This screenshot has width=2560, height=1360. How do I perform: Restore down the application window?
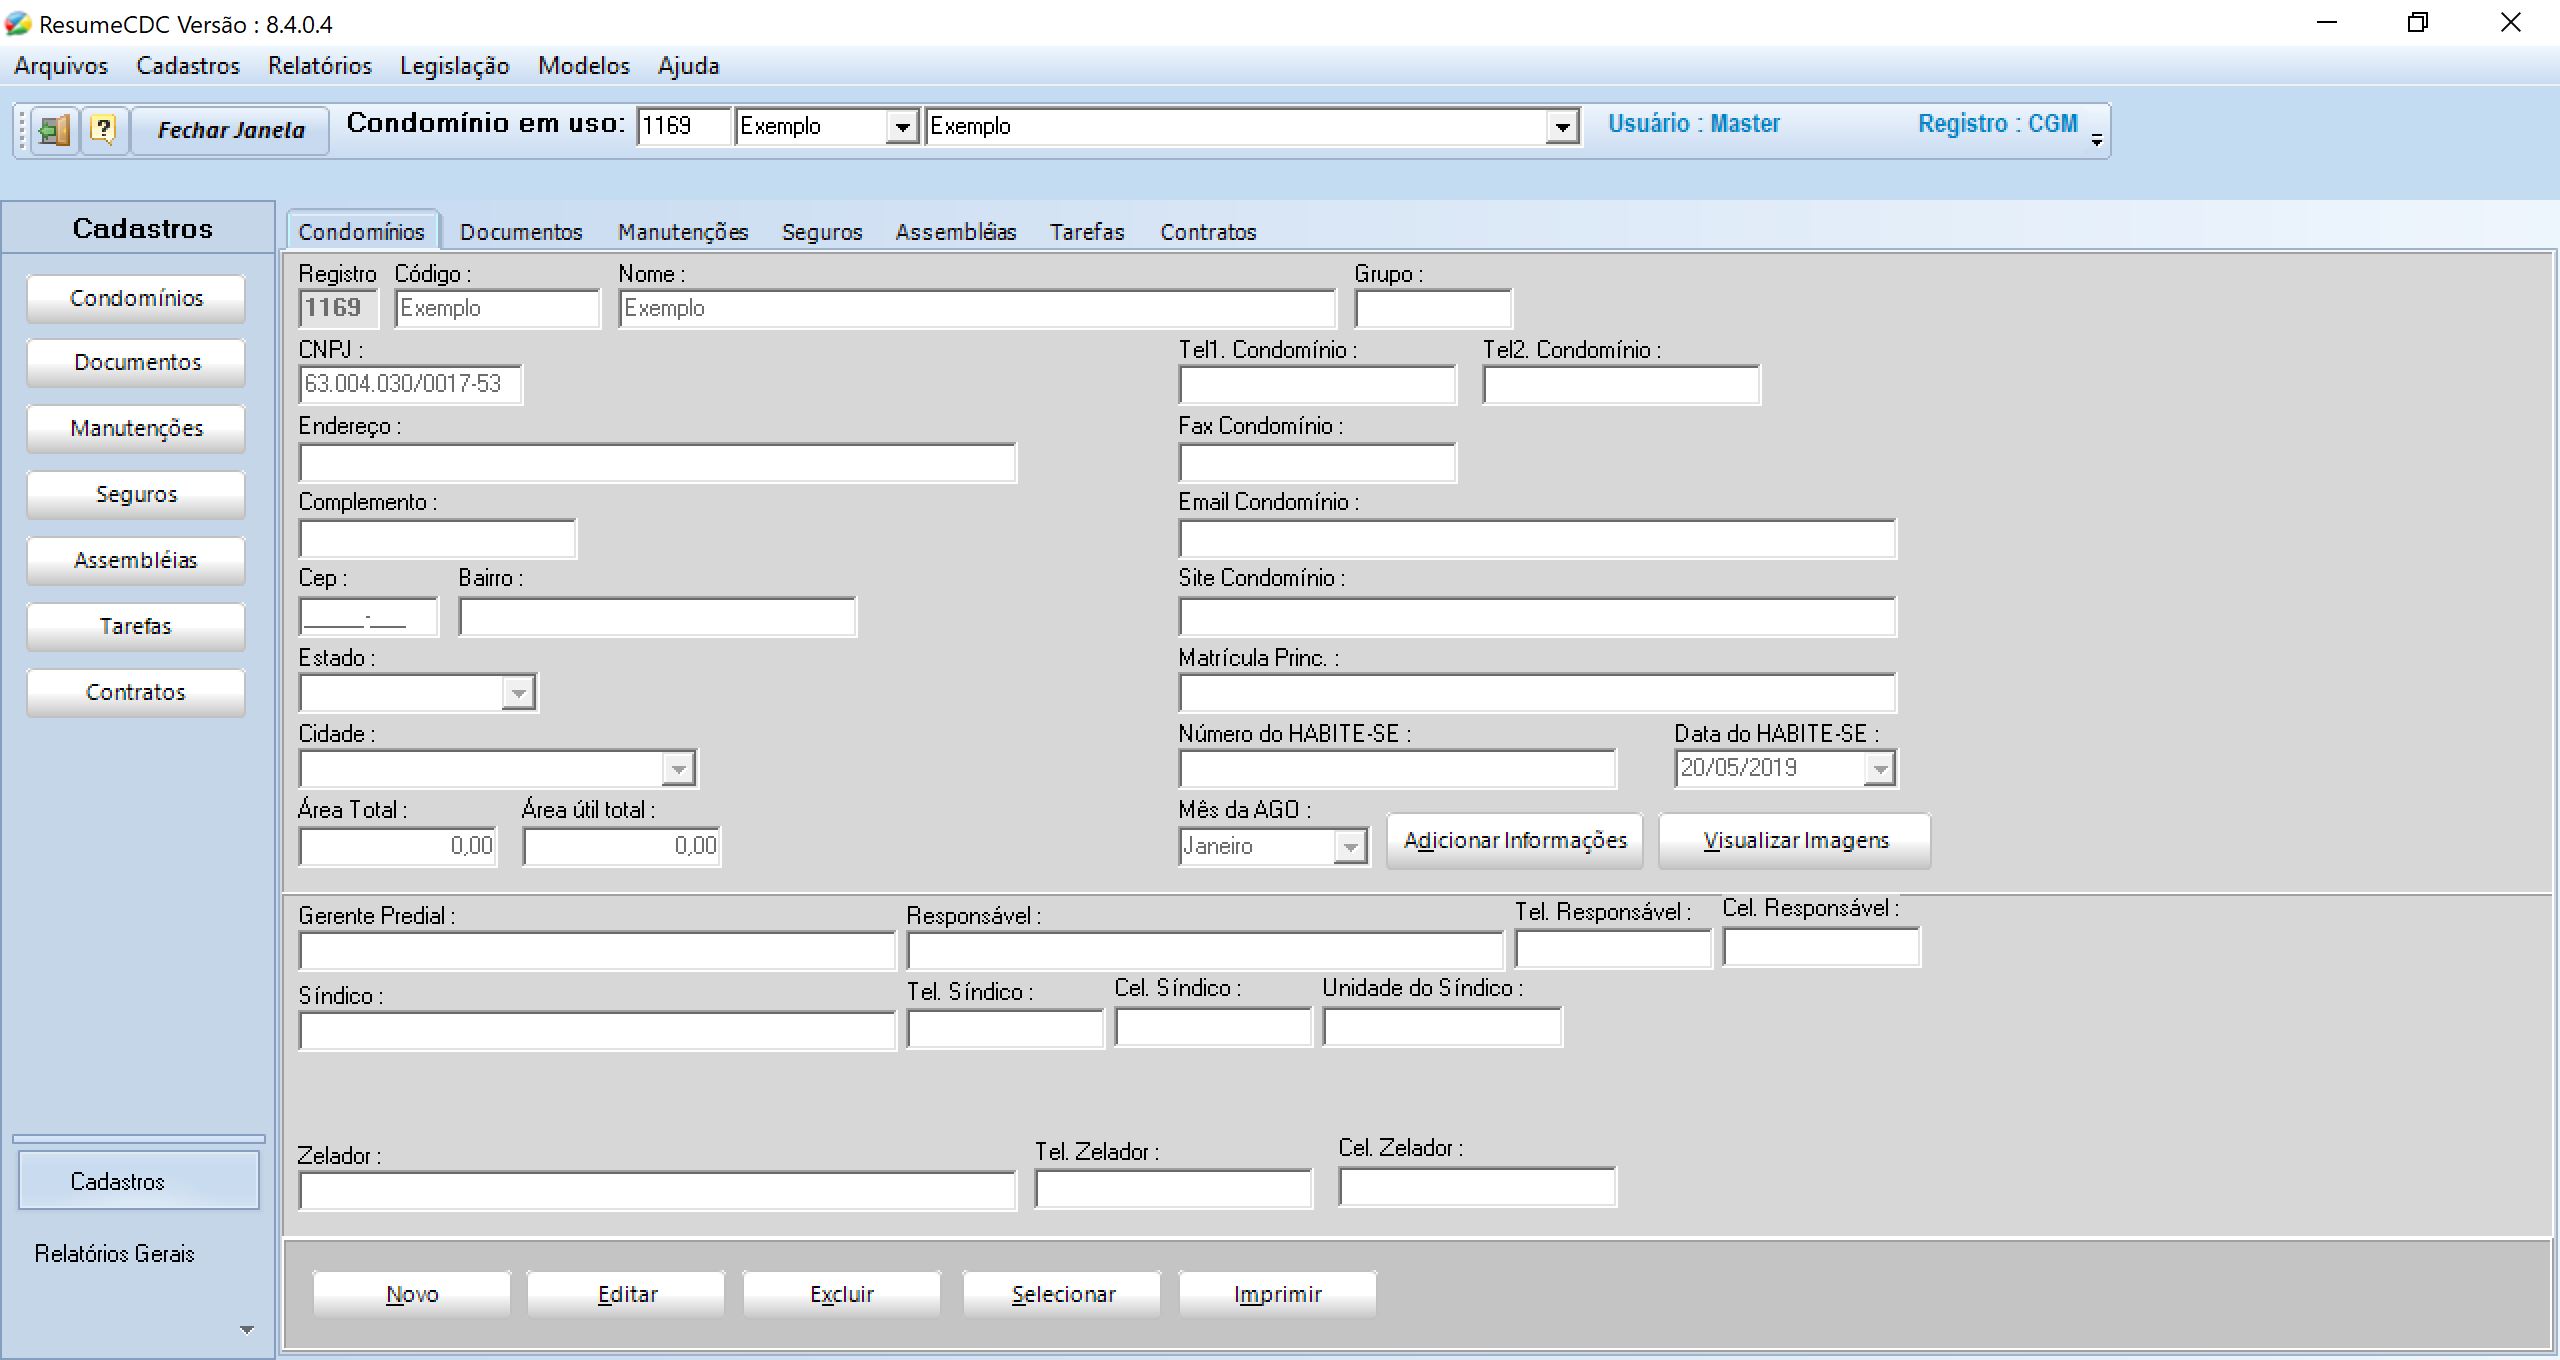2417,23
